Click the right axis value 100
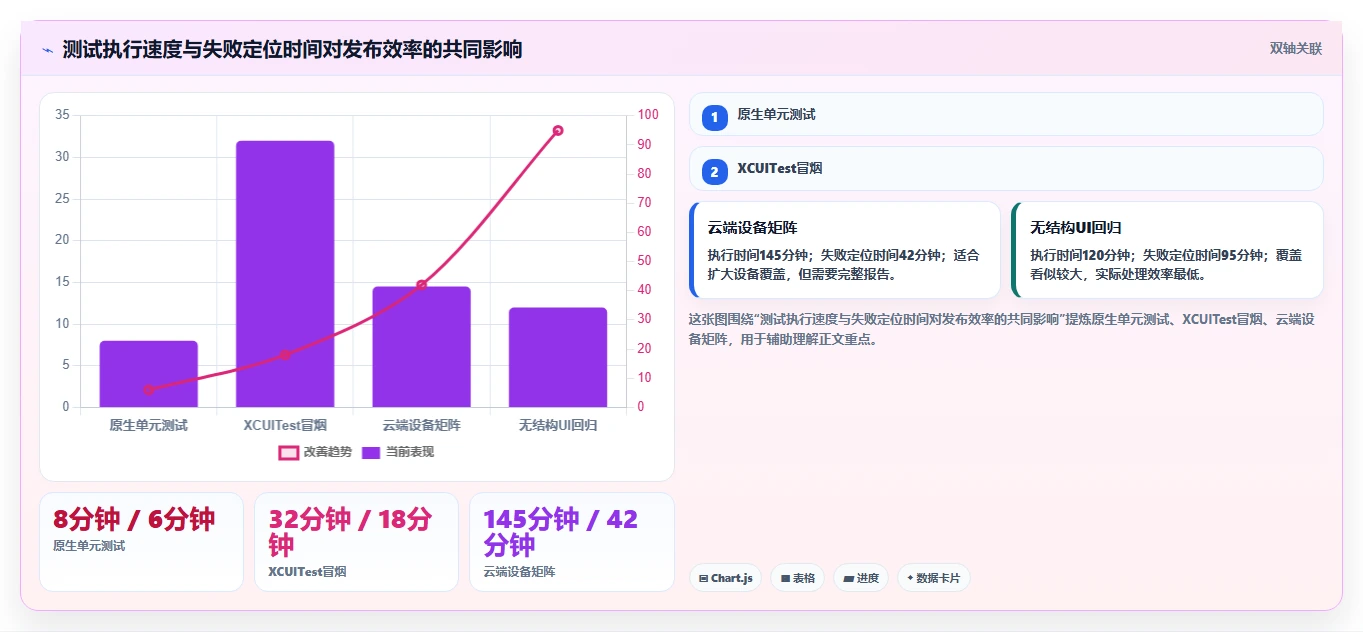 tap(648, 115)
